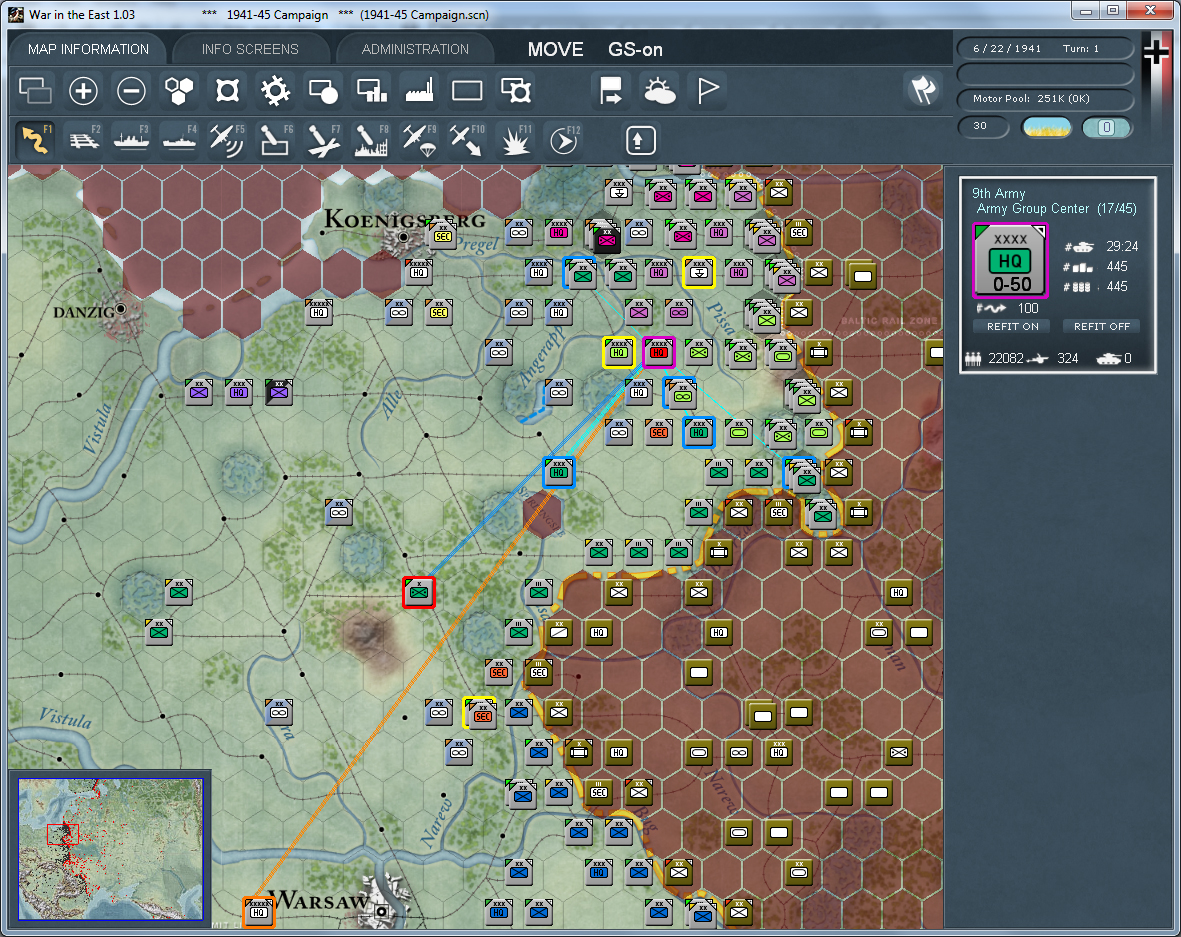
Task: Click the Danzig city hex
Action: [x=121, y=309]
